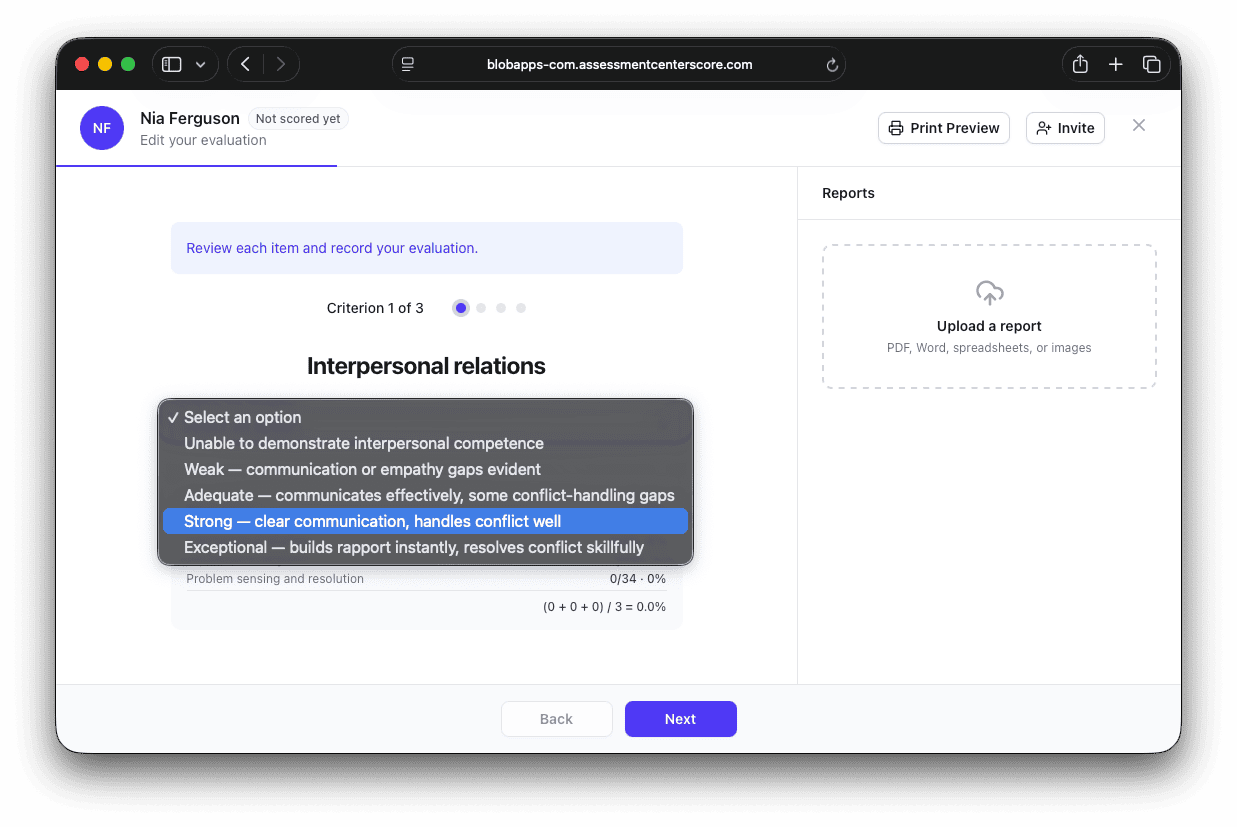Click 'PDF, Word, spreadsheets, or images' hint

tap(989, 348)
